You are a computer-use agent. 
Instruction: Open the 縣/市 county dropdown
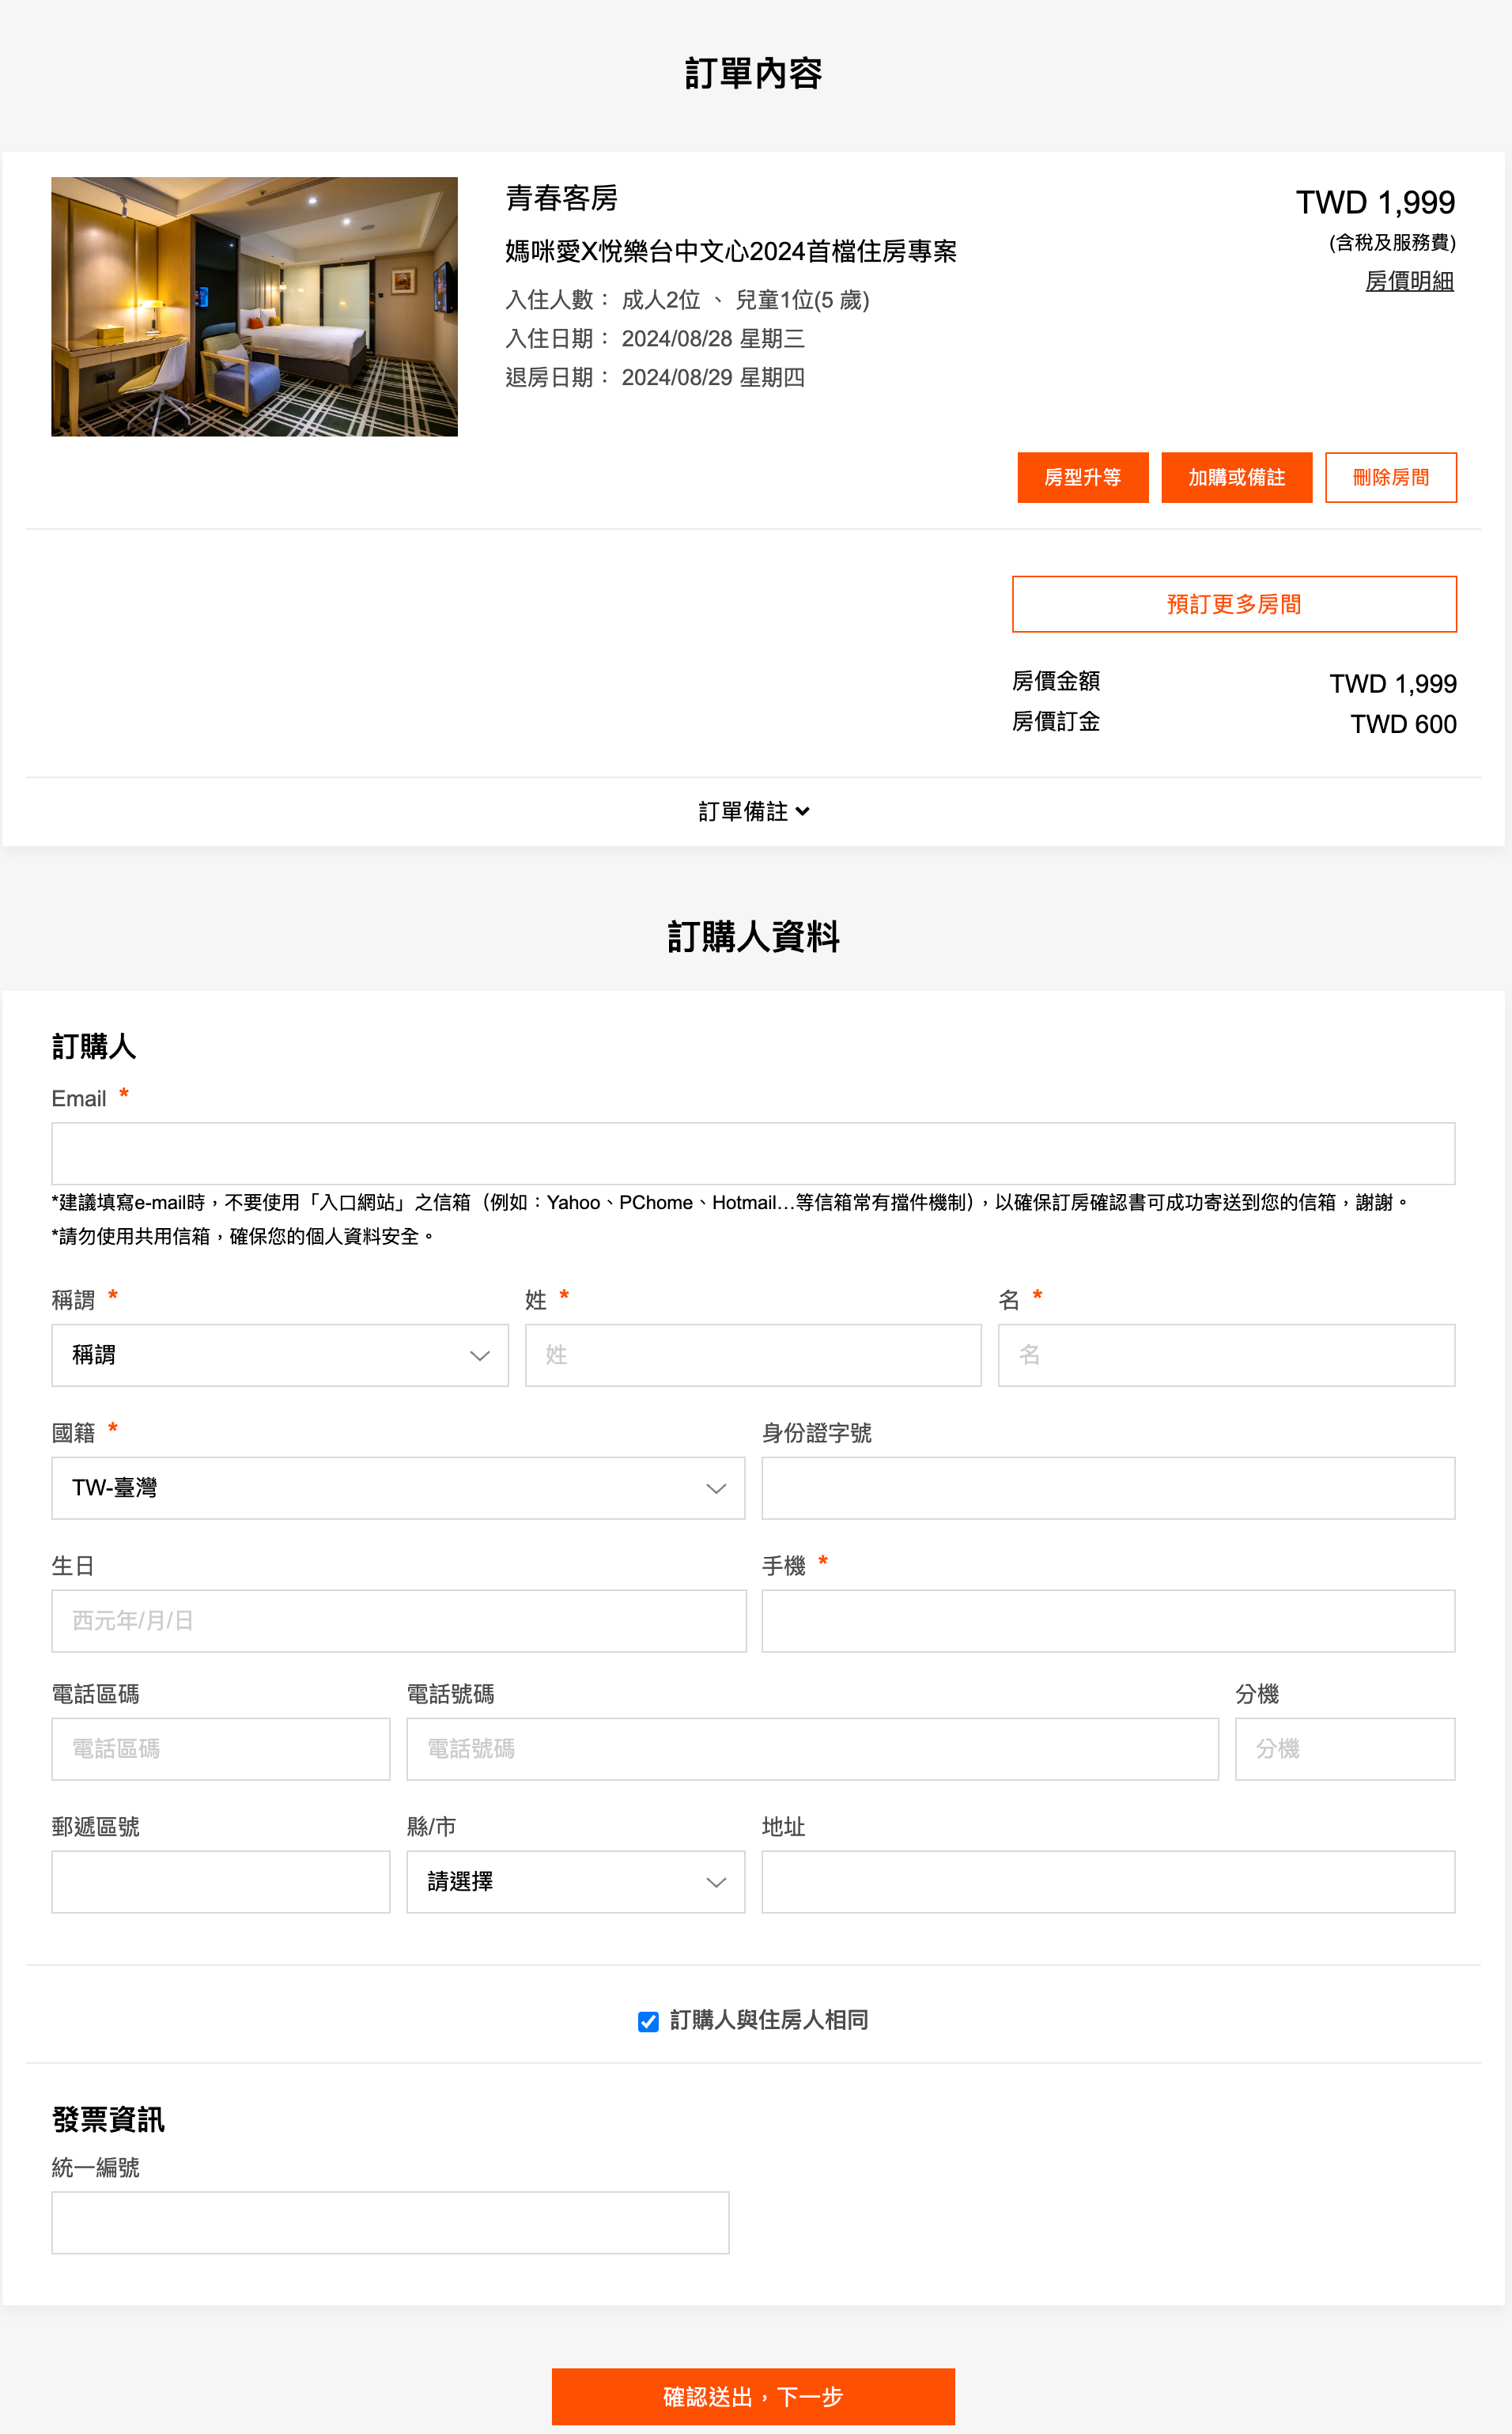point(575,1881)
